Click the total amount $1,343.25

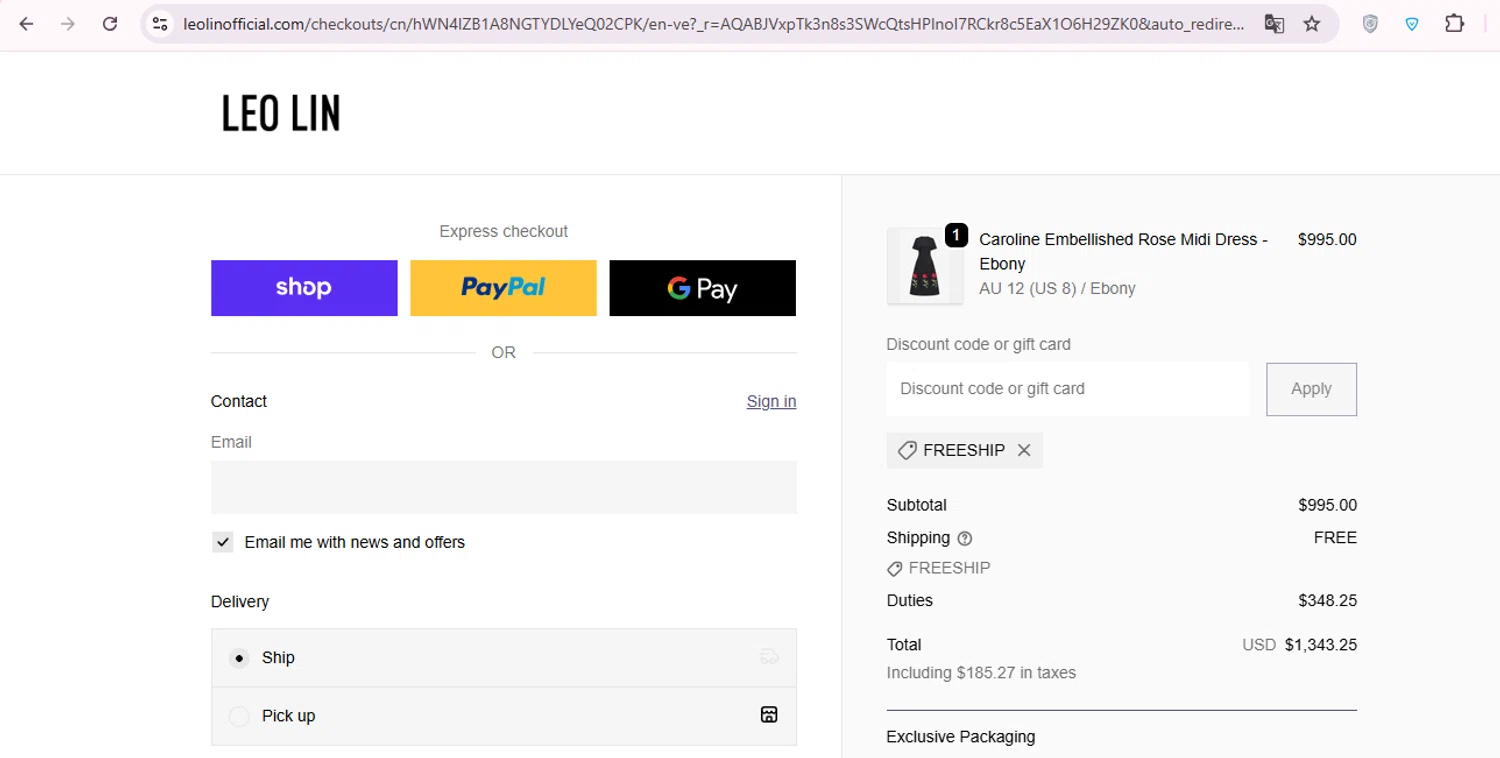[1321, 645]
